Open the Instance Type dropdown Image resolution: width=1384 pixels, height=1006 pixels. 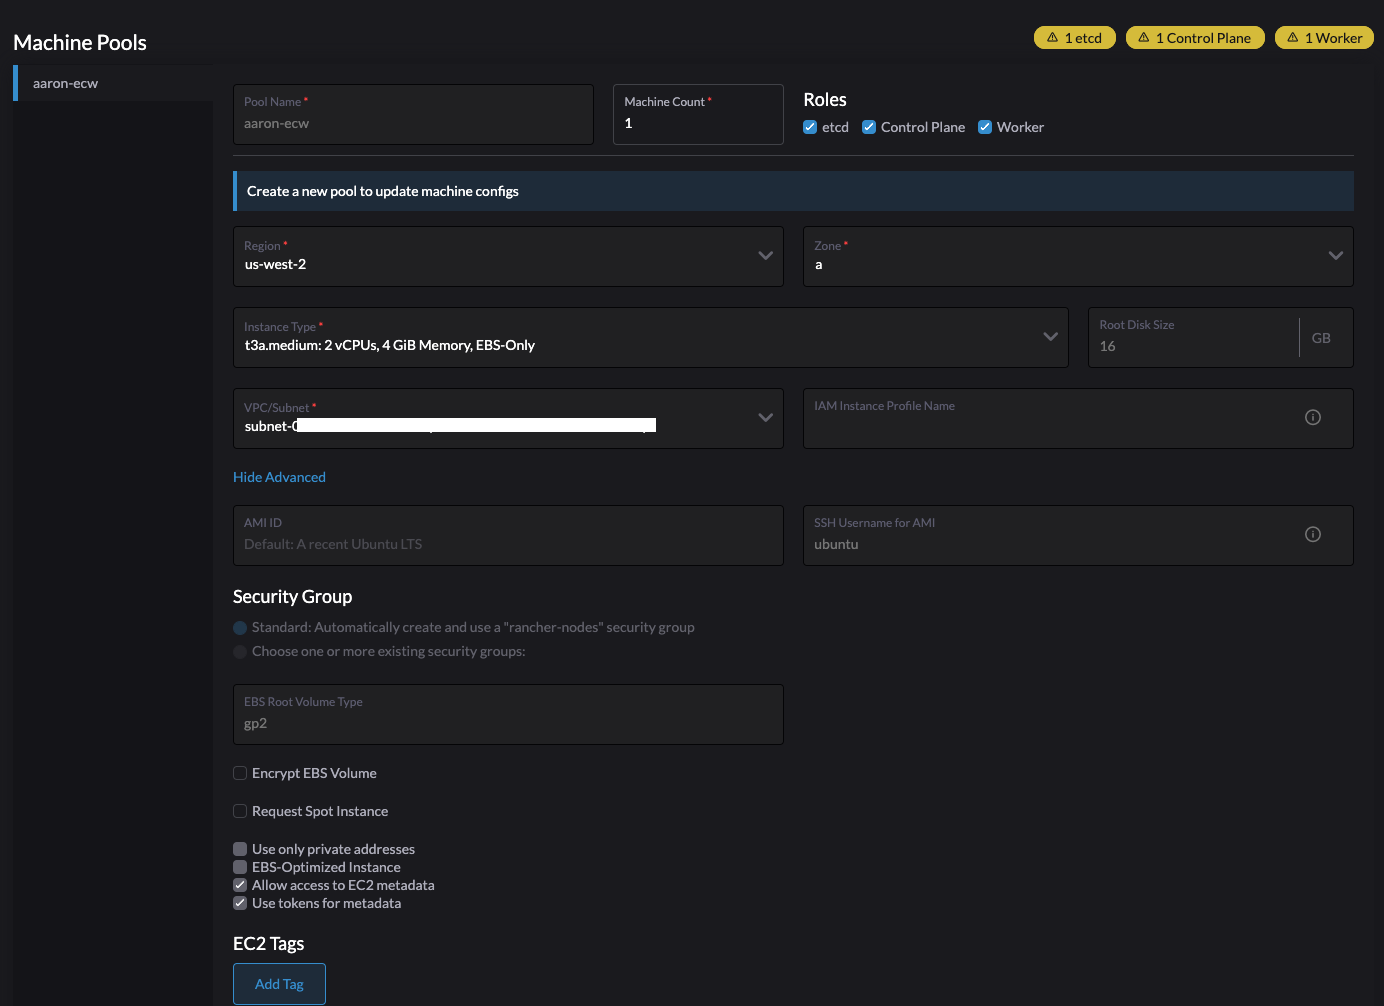(x=1050, y=337)
